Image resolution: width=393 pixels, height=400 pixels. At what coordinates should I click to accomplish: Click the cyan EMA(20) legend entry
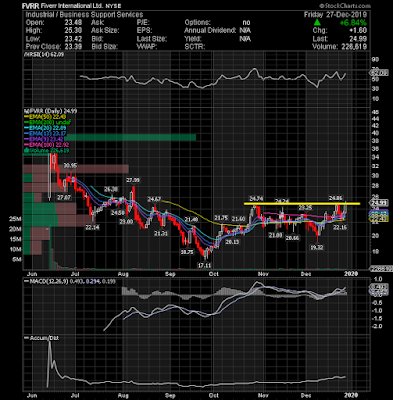tap(44, 128)
